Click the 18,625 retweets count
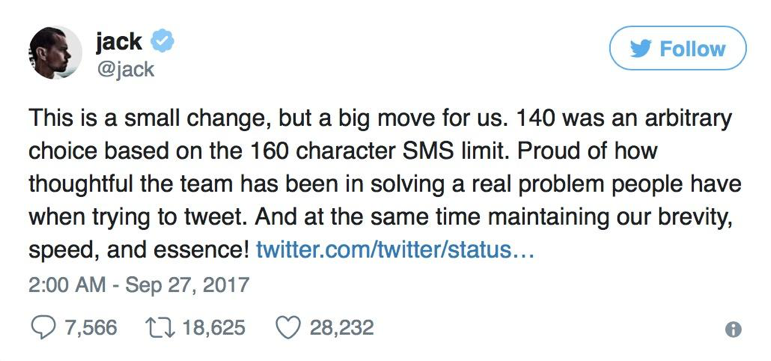 [213, 328]
